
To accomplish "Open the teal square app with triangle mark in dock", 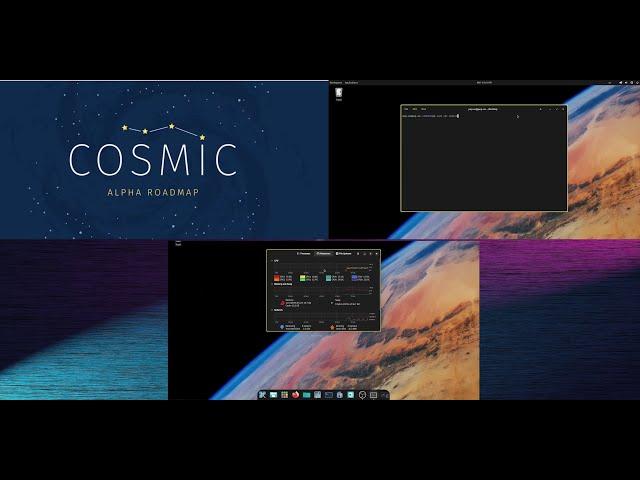I will (351, 395).
